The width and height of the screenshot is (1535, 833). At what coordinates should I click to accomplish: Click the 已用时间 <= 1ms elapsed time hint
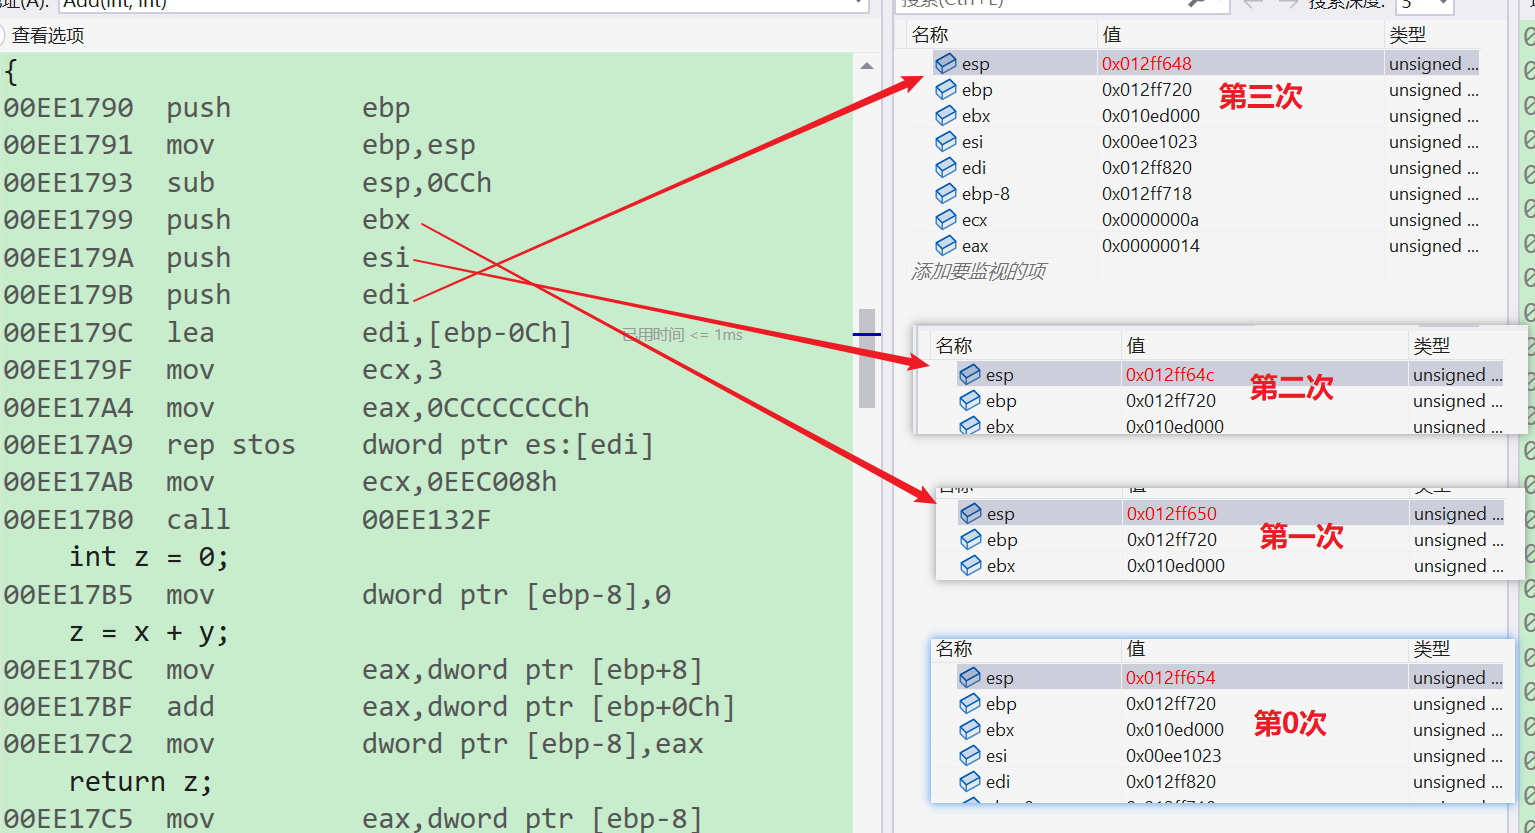pyautogui.click(x=682, y=335)
